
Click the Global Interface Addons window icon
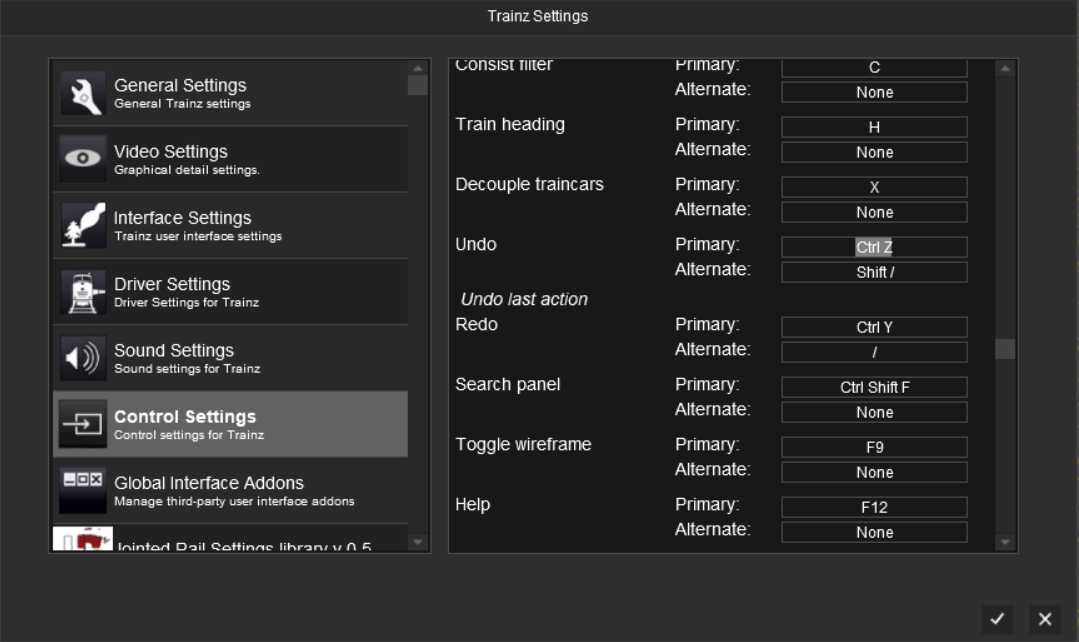click(82, 490)
